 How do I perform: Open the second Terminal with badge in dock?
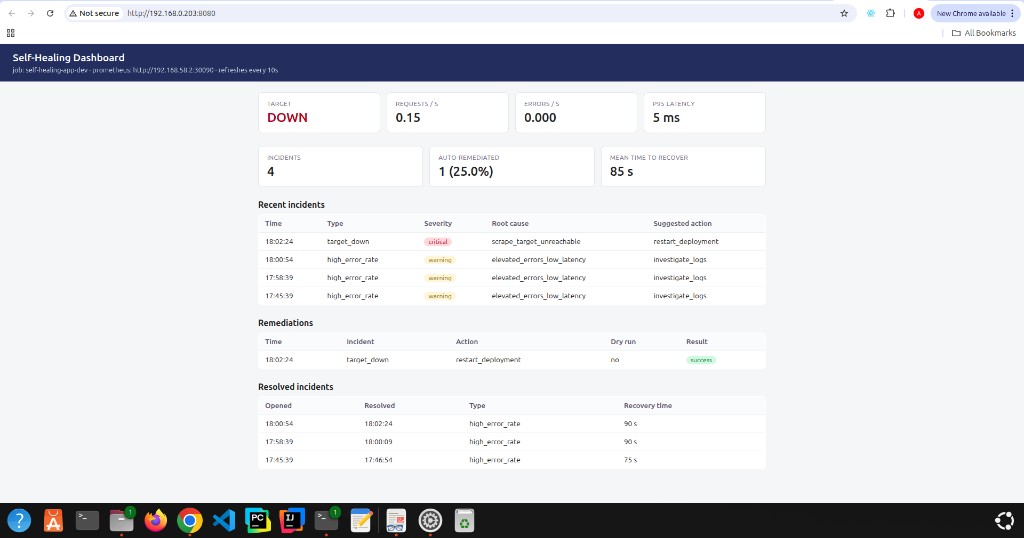(x=326, y=520)
